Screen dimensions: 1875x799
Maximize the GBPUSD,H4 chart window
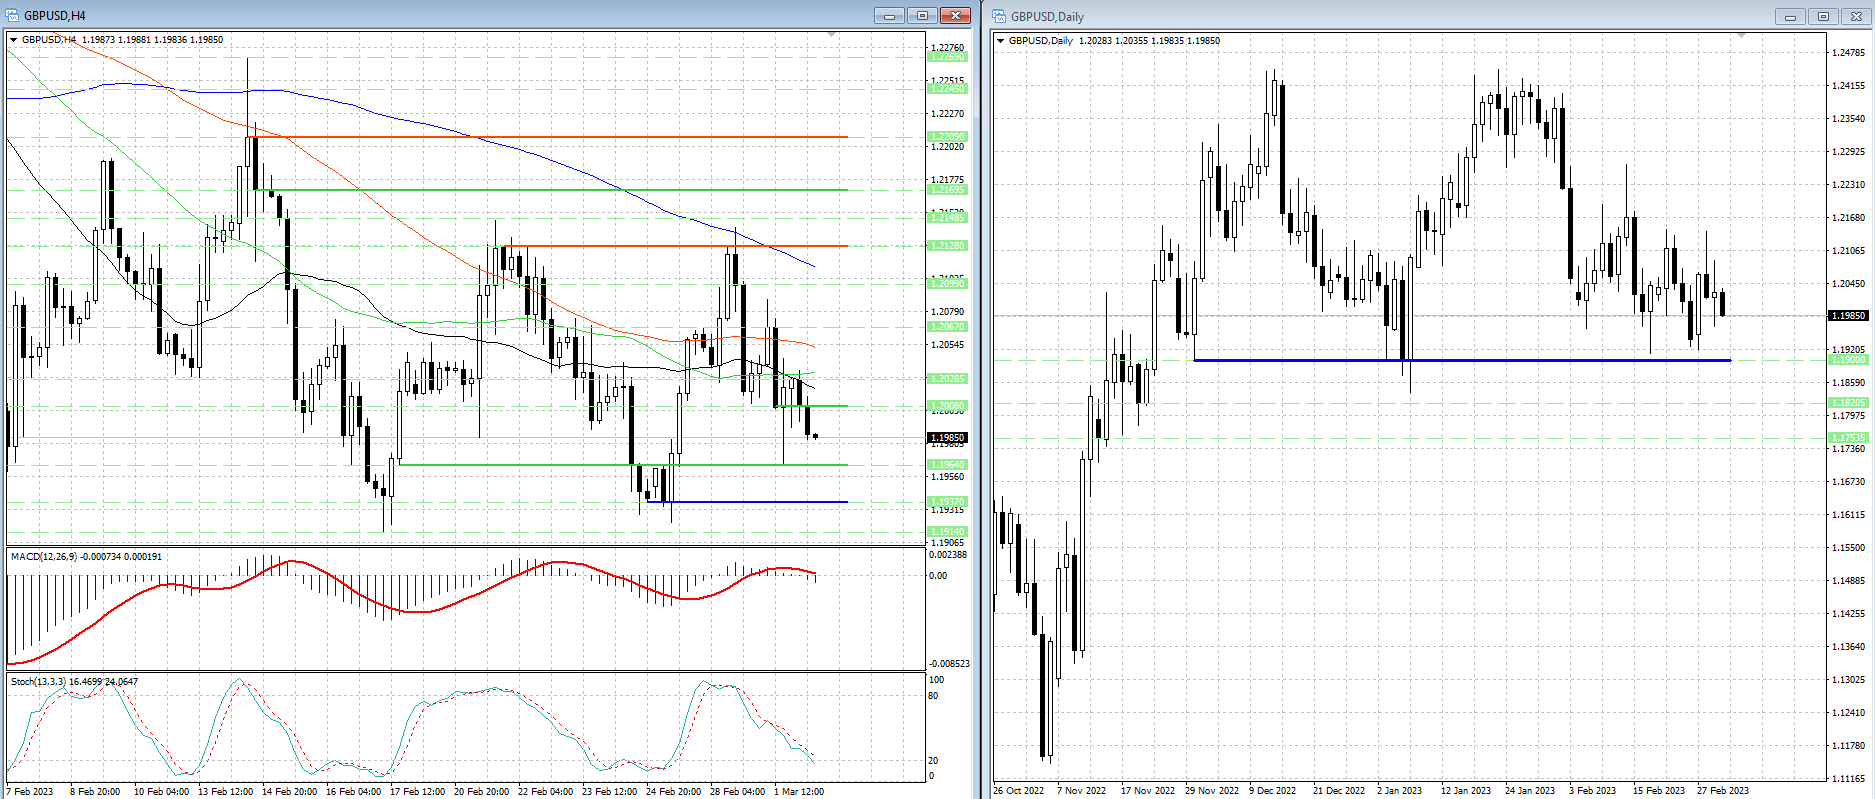[x=922, y=15]
